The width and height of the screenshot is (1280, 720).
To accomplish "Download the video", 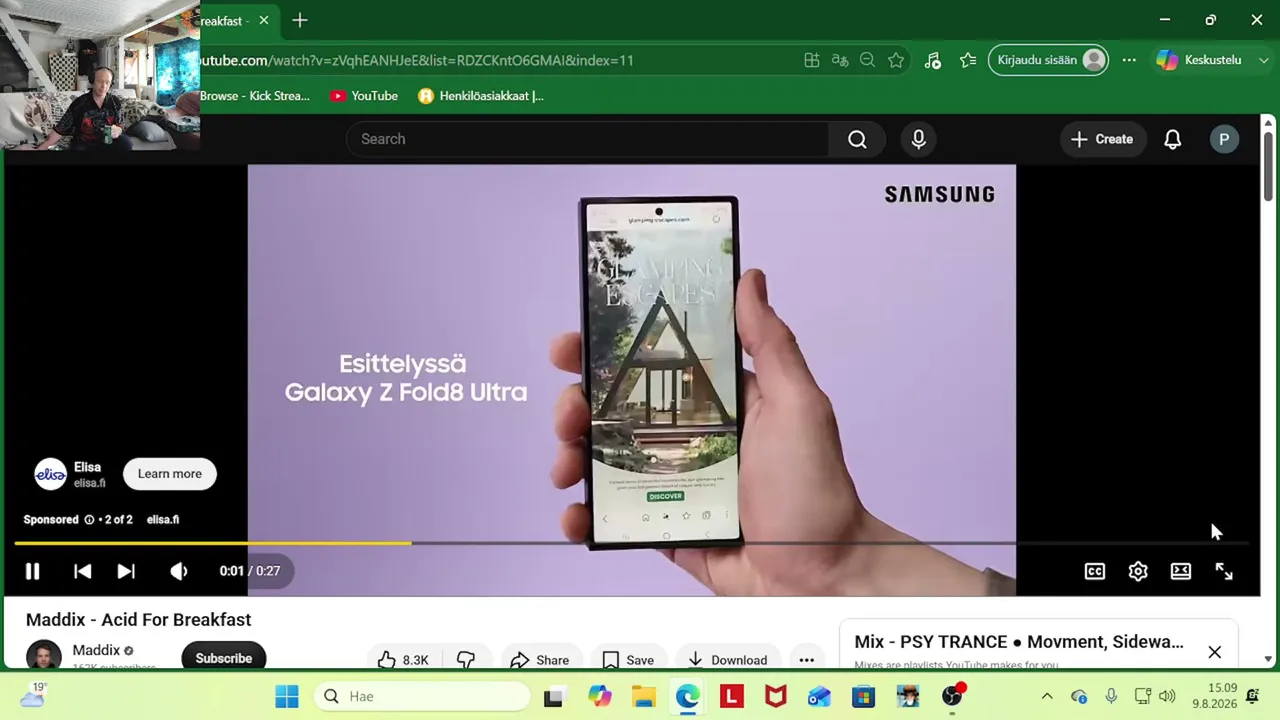I will (727, 659).
